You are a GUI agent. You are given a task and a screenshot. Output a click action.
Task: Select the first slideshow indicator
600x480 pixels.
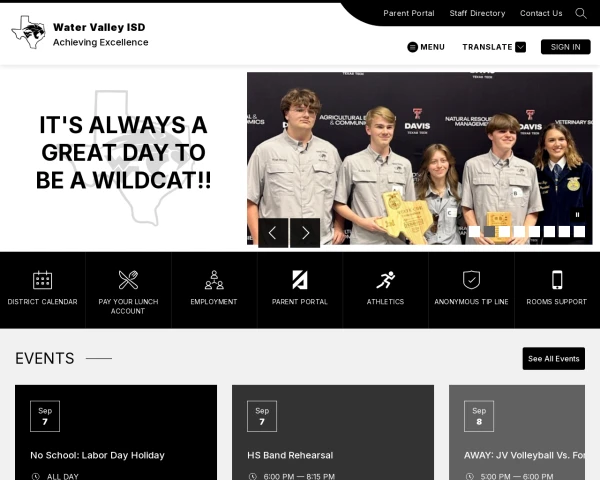point(474,232)
